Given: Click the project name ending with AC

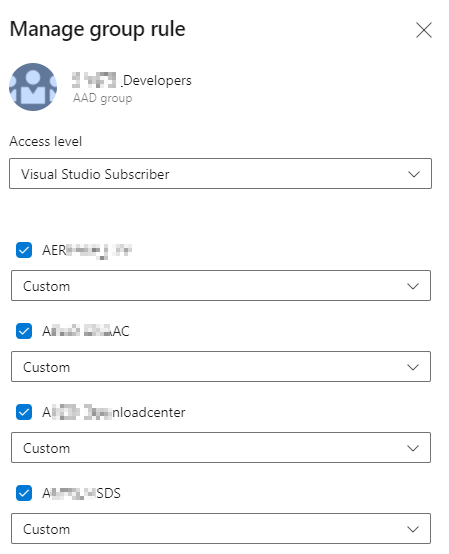Looking at the screenshot, I should (x=86, y=331).
